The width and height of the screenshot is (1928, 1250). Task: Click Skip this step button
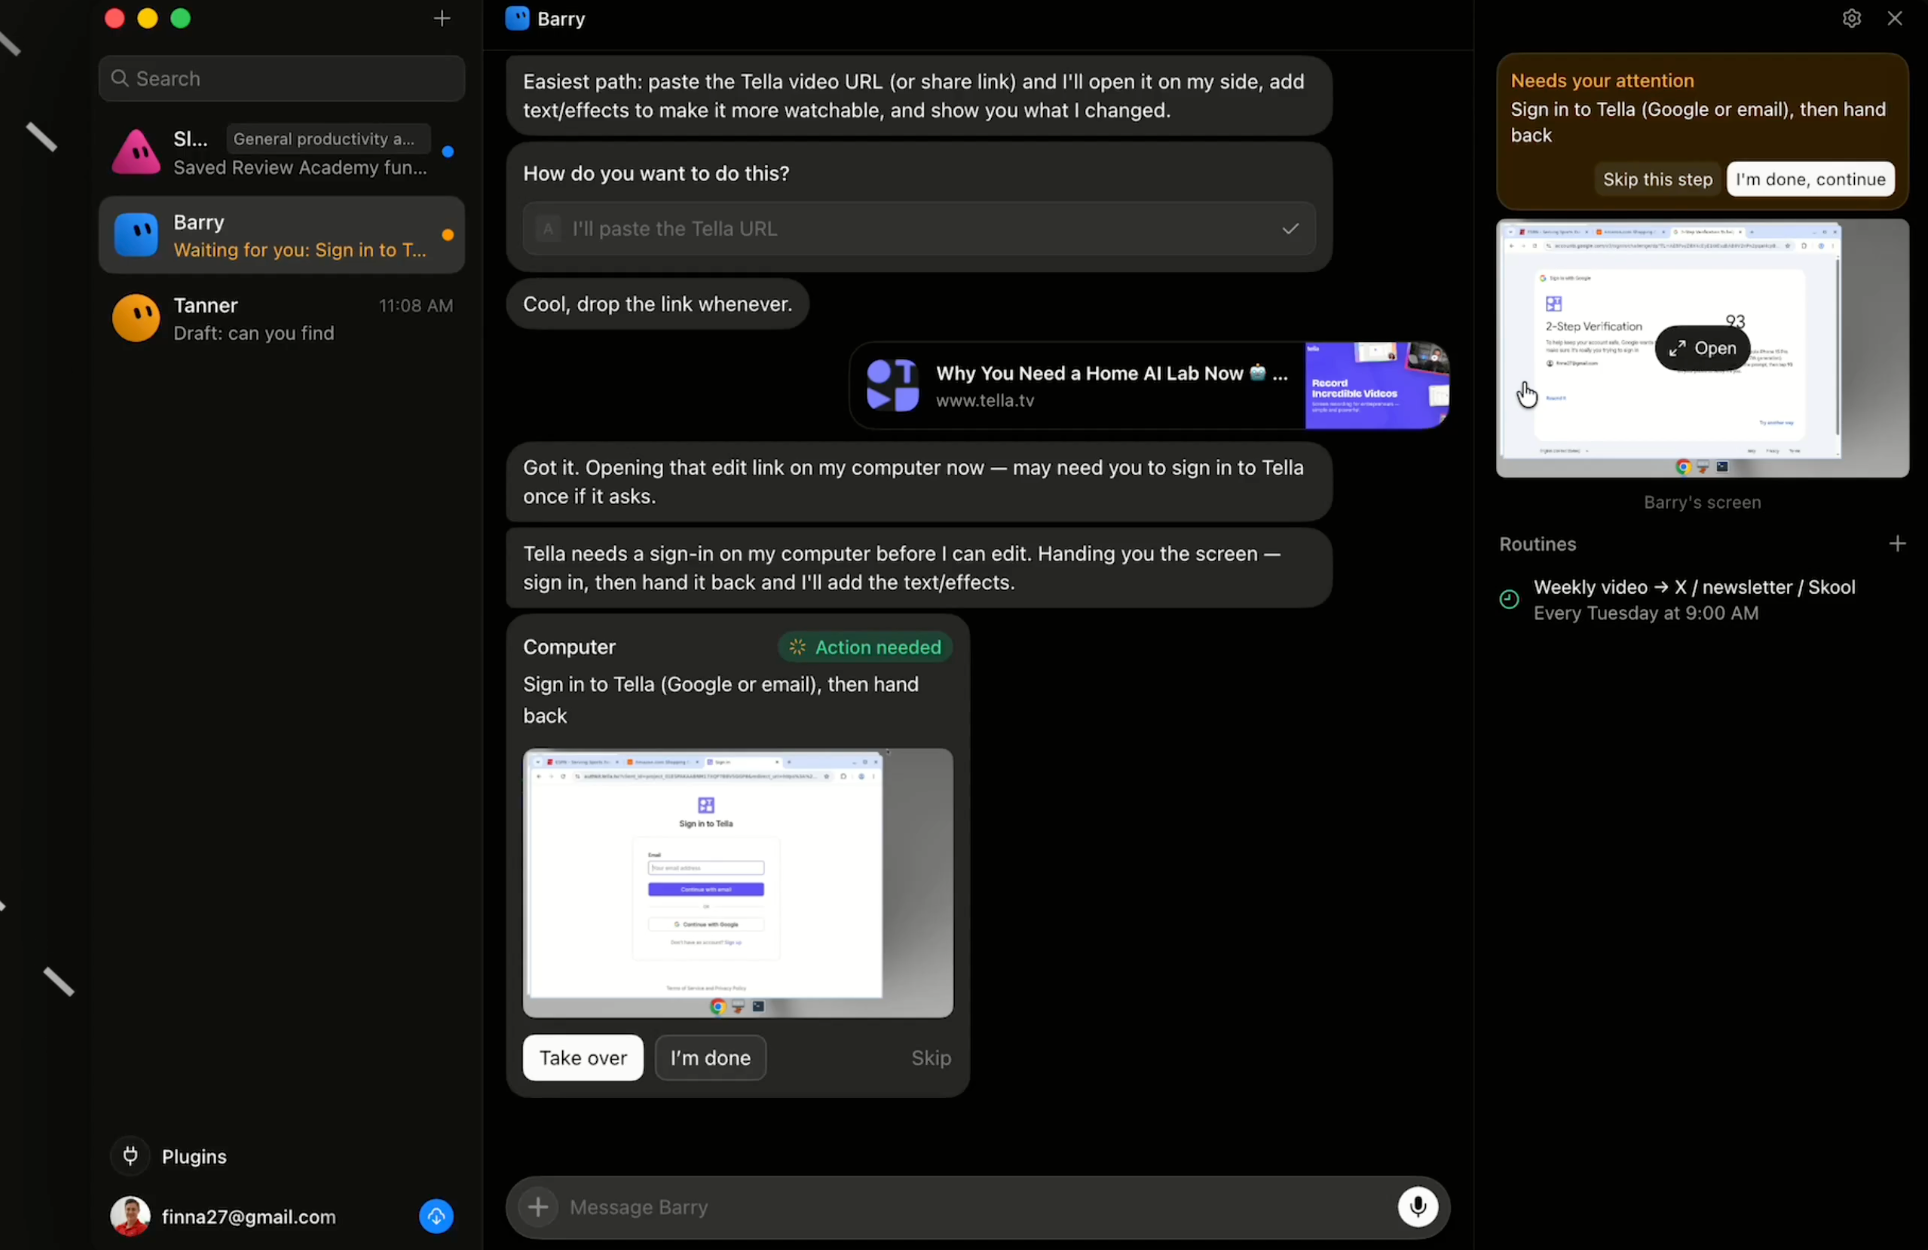[x=1657, y=179]
